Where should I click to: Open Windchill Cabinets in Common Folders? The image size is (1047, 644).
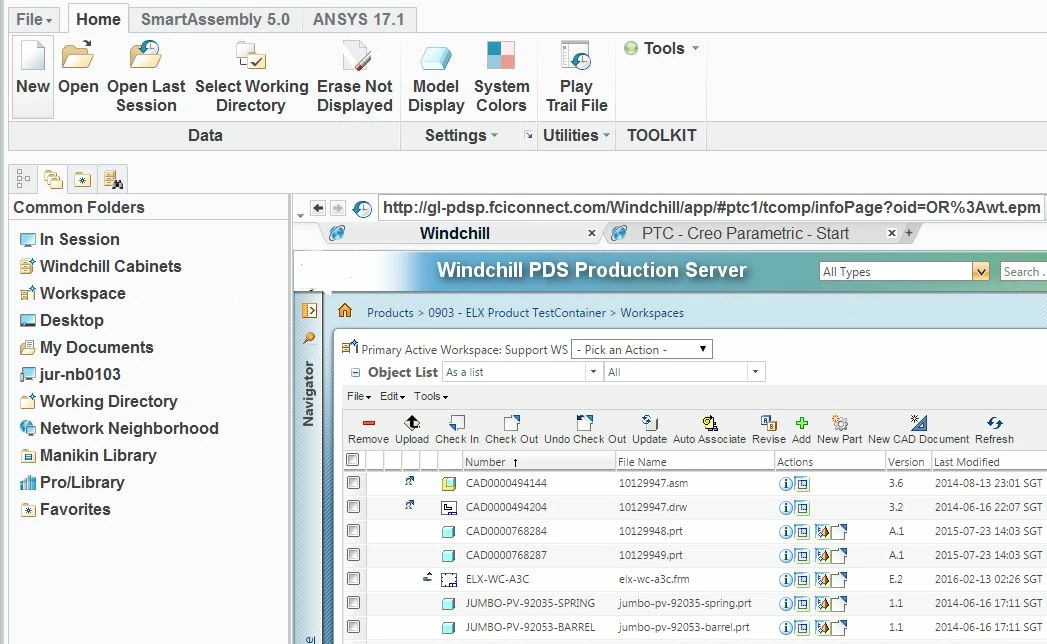110,266
